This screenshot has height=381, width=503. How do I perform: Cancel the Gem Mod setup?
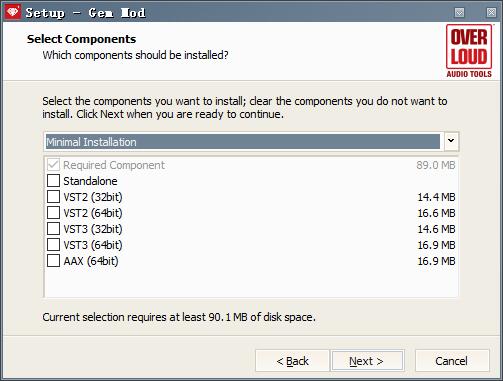coord(452,361)
